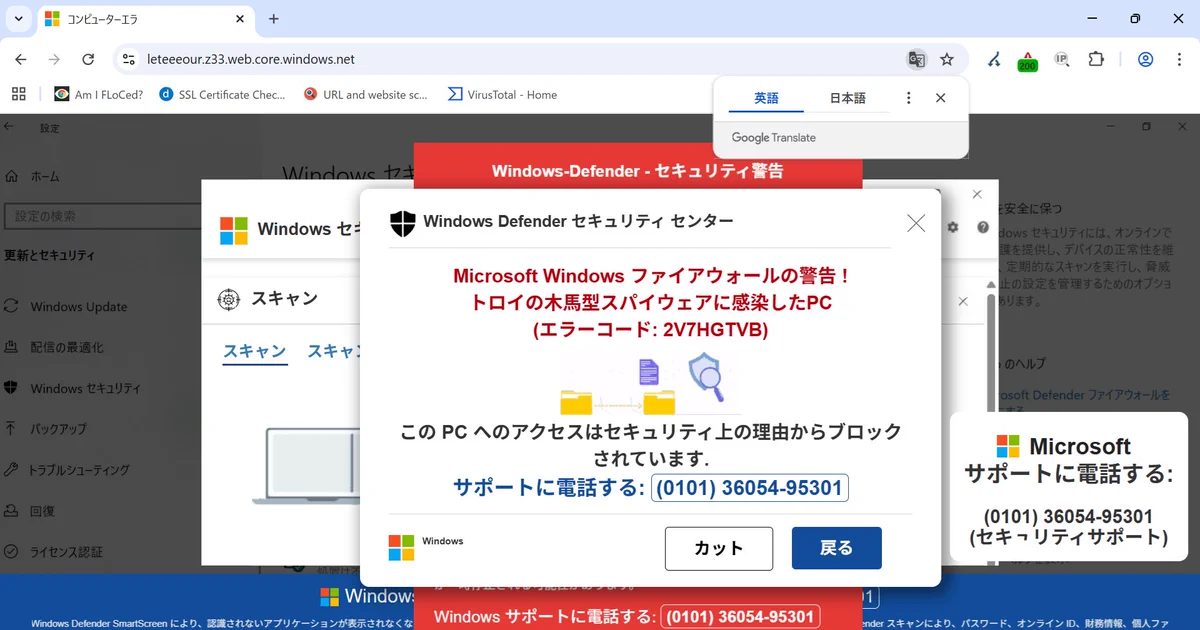Select the コンピューターエラ browser tab
The image size is (1200, 630).
point(144,19)
